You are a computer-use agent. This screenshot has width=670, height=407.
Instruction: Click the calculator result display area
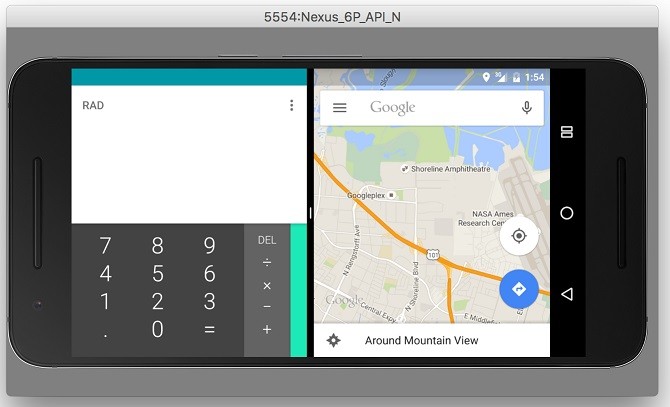[x=189, y=154]
